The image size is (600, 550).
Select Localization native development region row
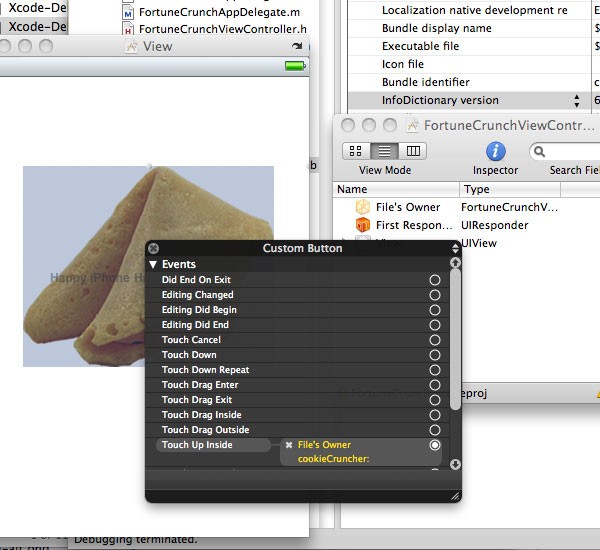[474, 10]
